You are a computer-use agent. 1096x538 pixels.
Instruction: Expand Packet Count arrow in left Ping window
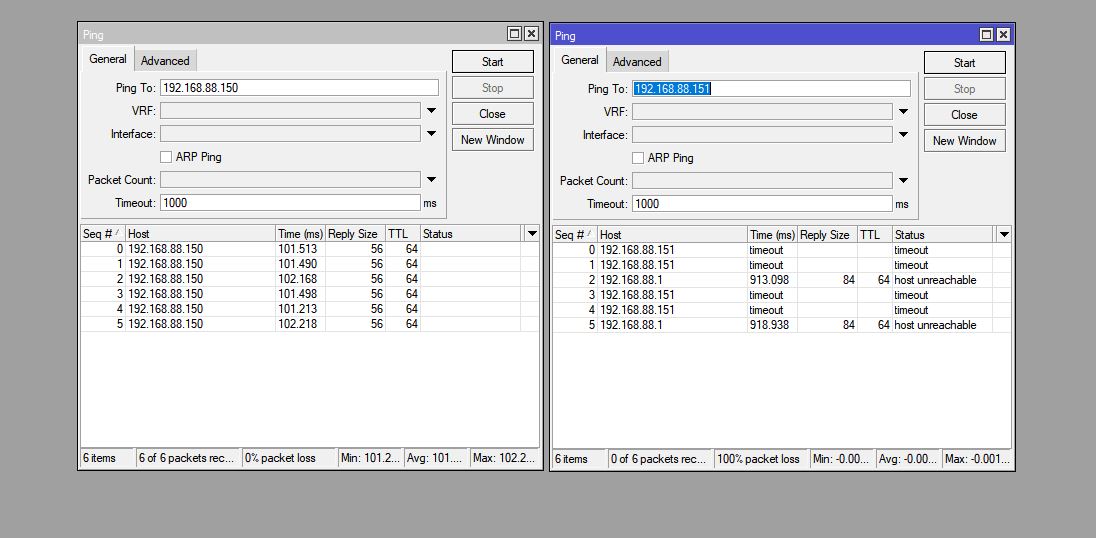coord(431,180)
